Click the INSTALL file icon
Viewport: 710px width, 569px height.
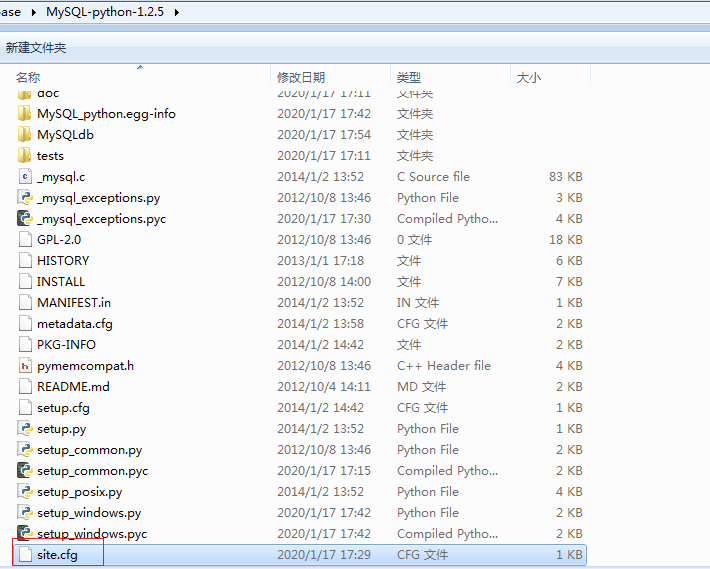click(x=25, y=281)
